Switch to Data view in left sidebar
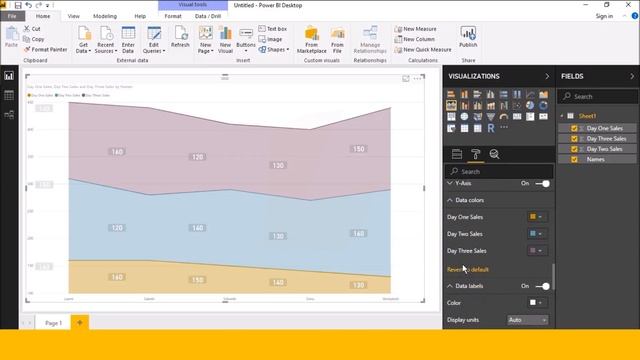640x360 pixels. click(x=9, y=96)
